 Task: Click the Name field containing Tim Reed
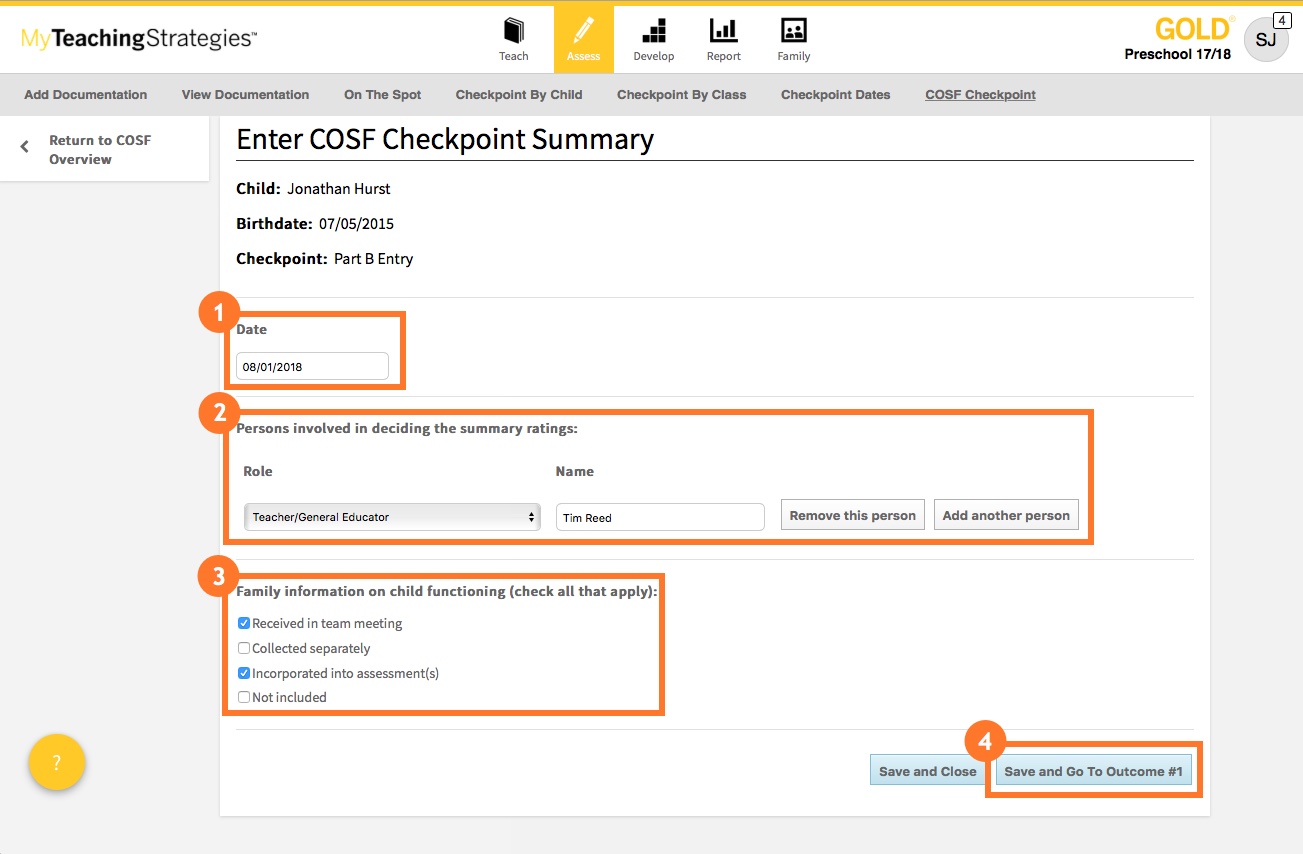click(659, 517)
